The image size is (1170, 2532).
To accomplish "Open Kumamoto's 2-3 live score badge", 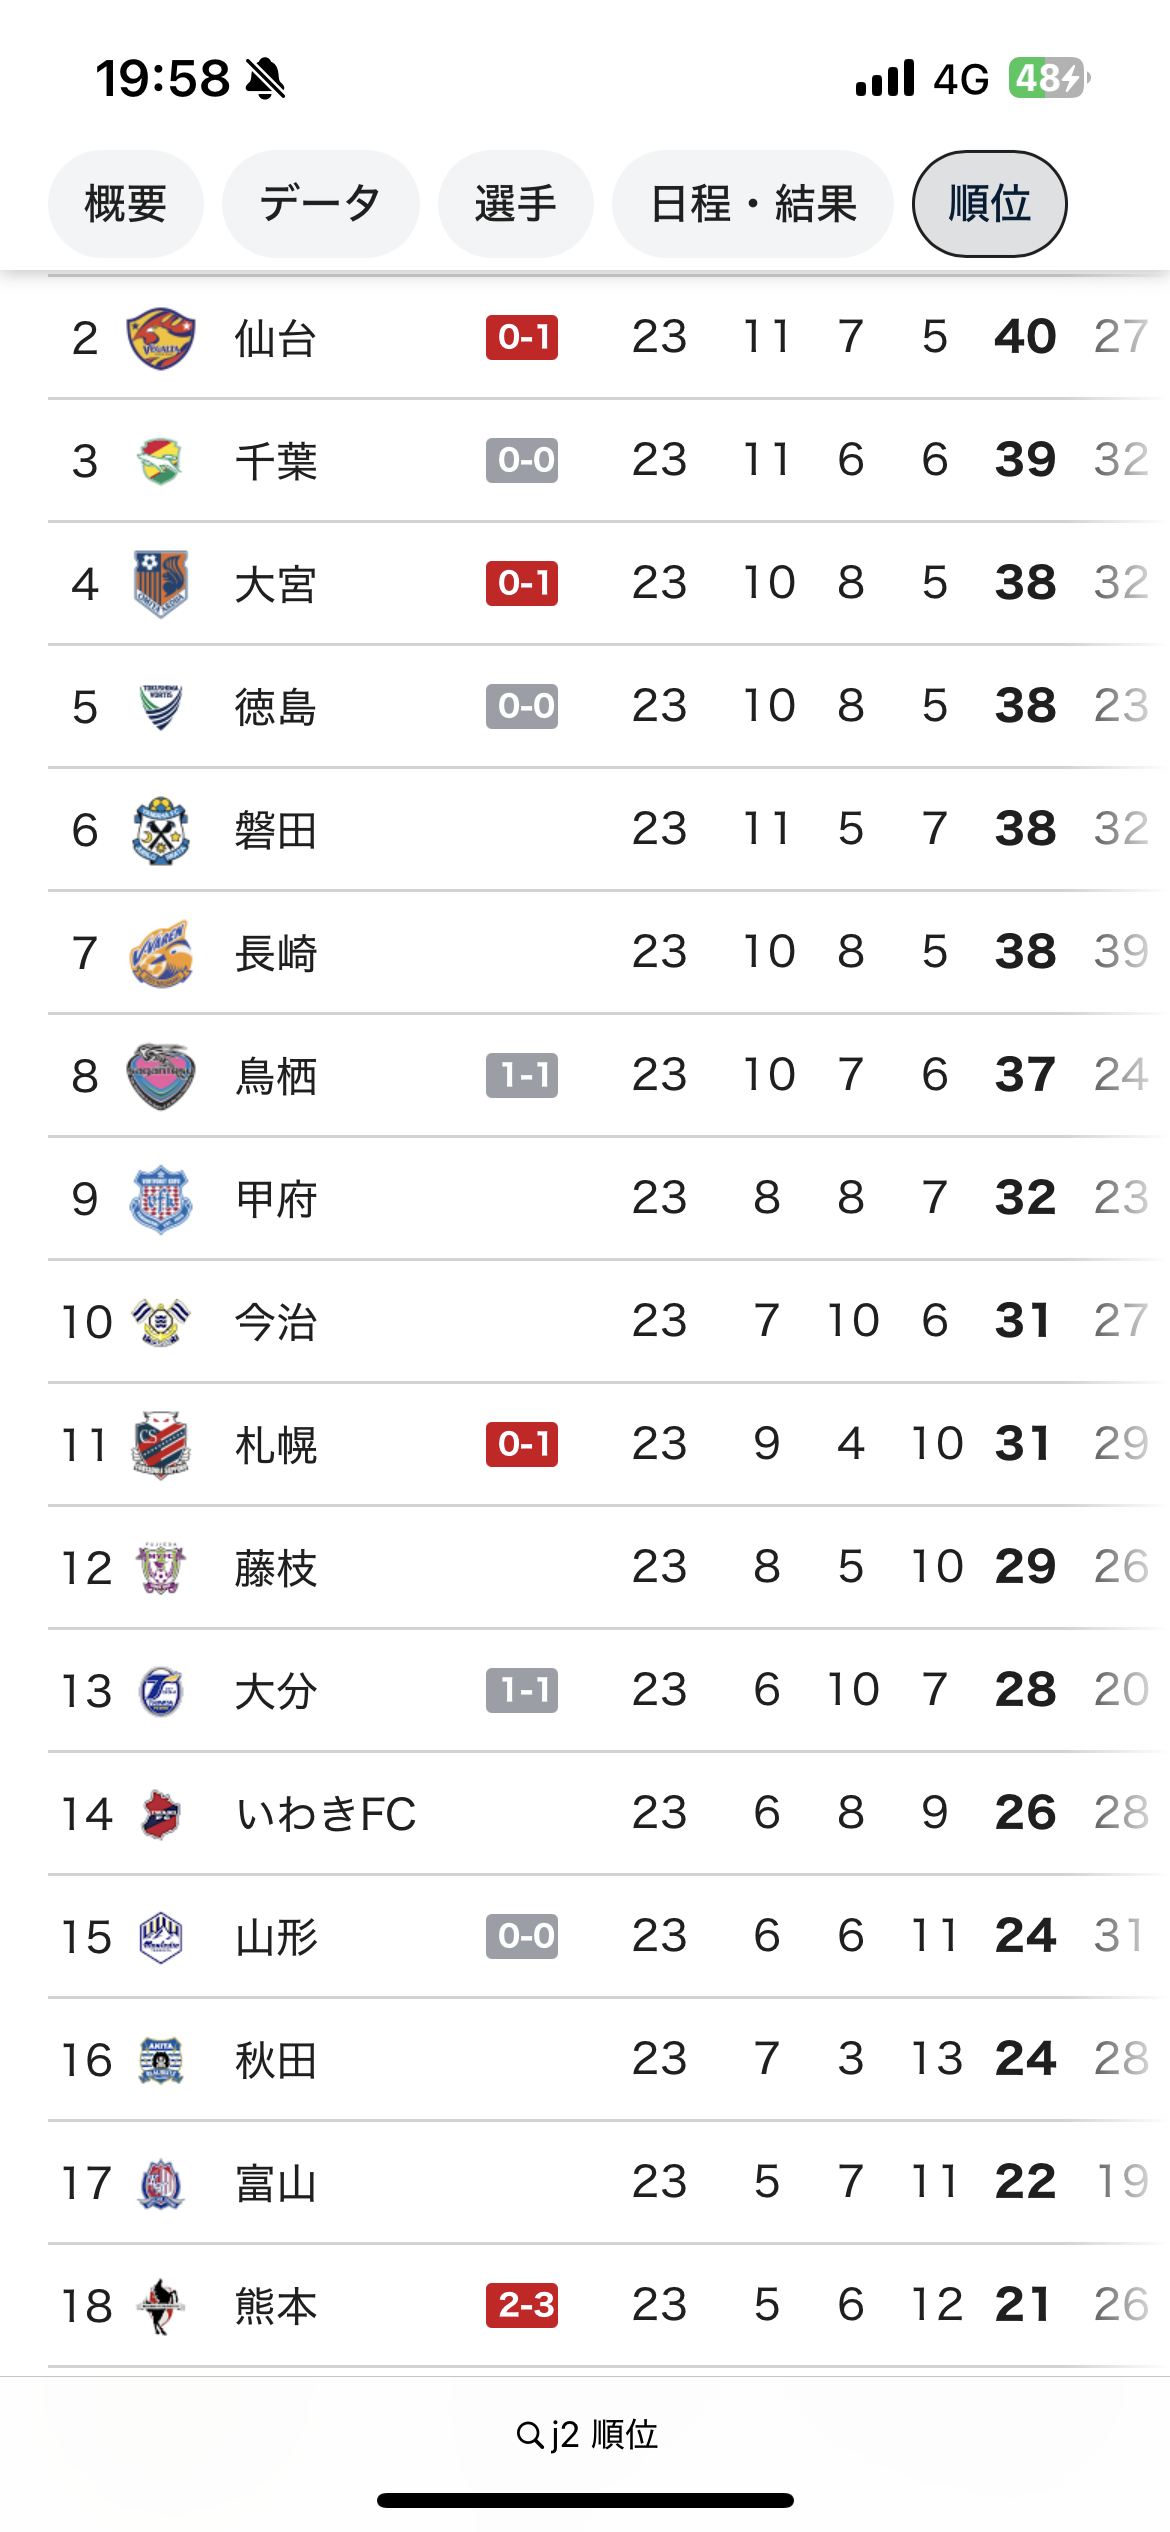I will click(x=522, y=2305).
